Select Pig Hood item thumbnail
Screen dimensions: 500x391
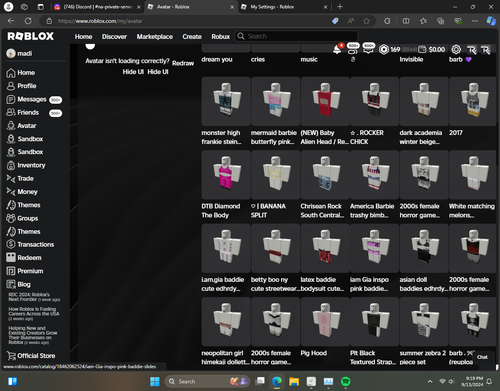[325, 322]
